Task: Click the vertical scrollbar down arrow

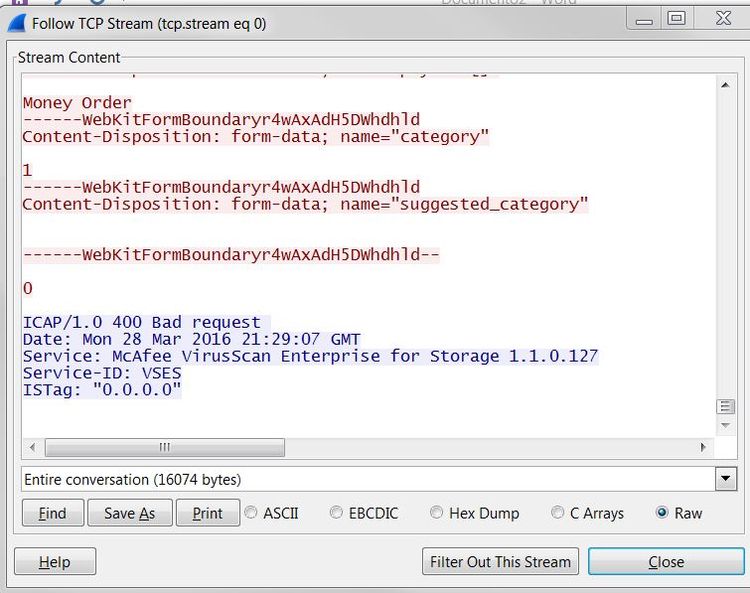Action: (725, 425)
